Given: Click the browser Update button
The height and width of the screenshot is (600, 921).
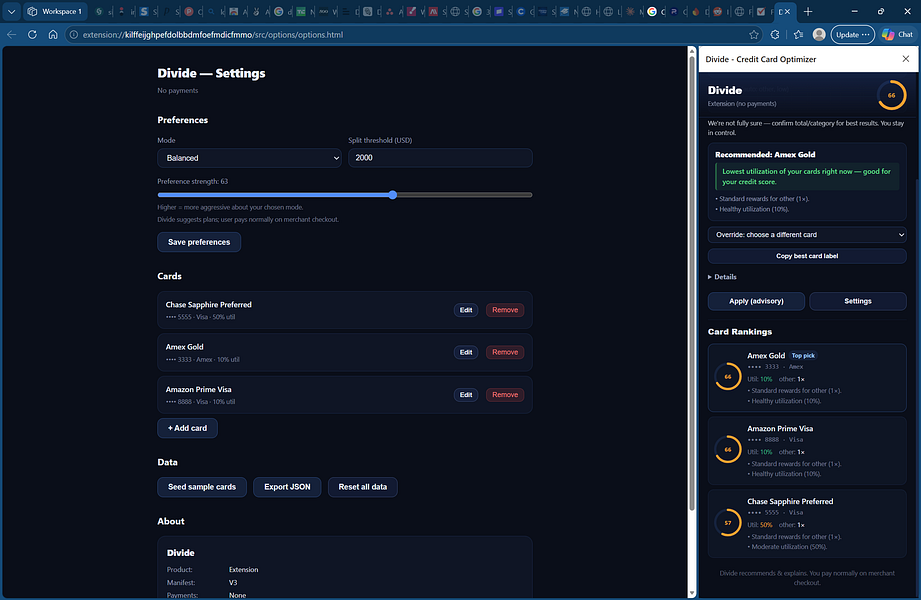Looking at the screenshot, I should point(852,35).
